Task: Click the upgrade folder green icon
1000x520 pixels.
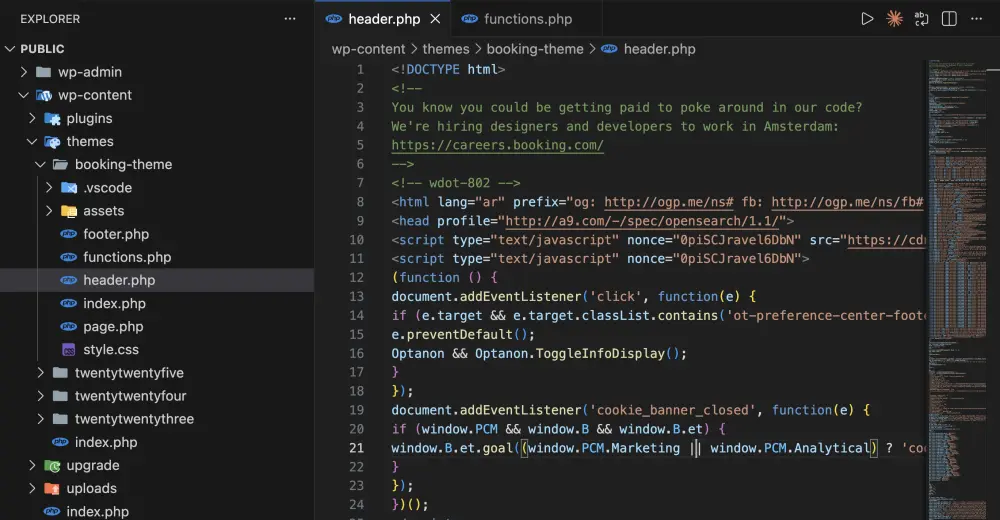Action: (52, 466)
